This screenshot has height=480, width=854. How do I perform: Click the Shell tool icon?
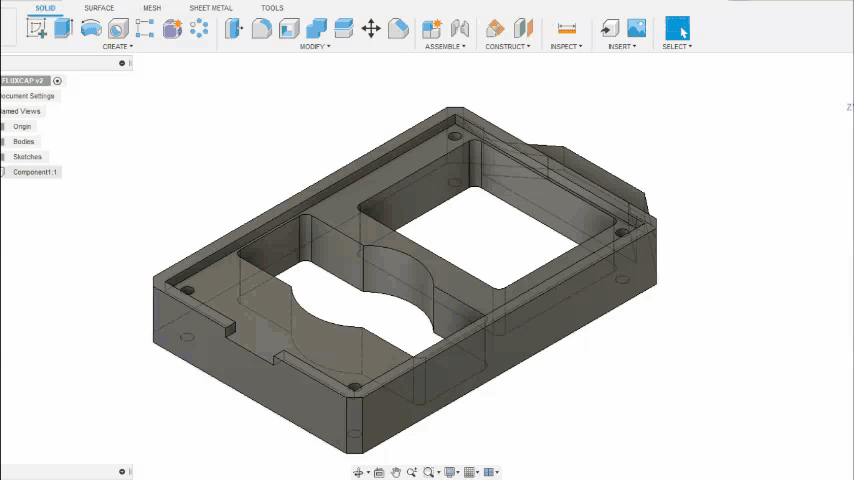[x=289, y=28]
